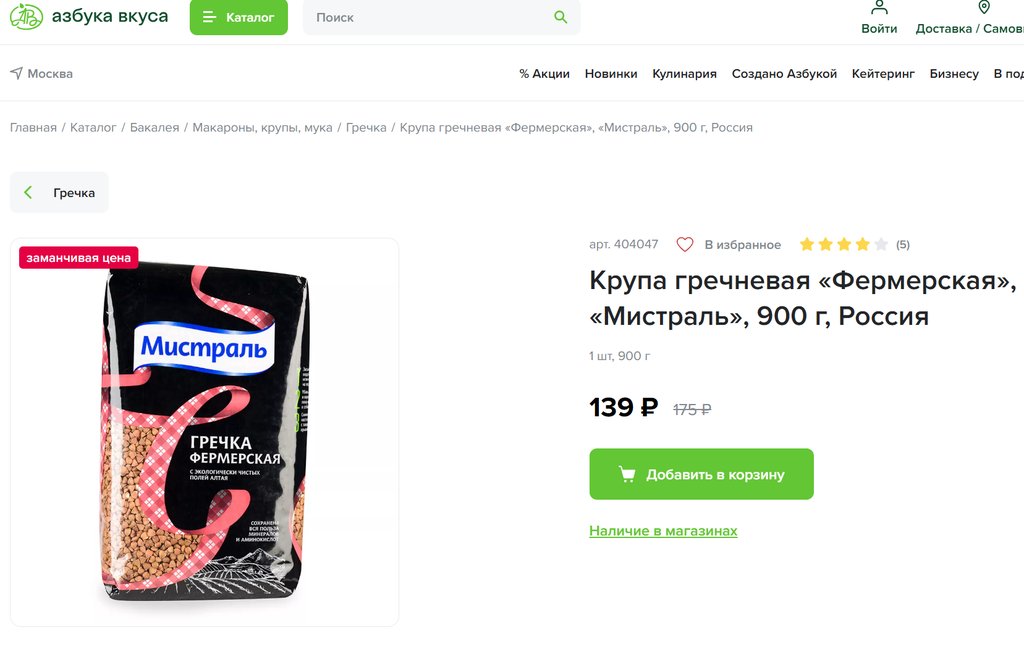Open the Москва city selector
The image size is (1024, 664).
tap(41, 74)
